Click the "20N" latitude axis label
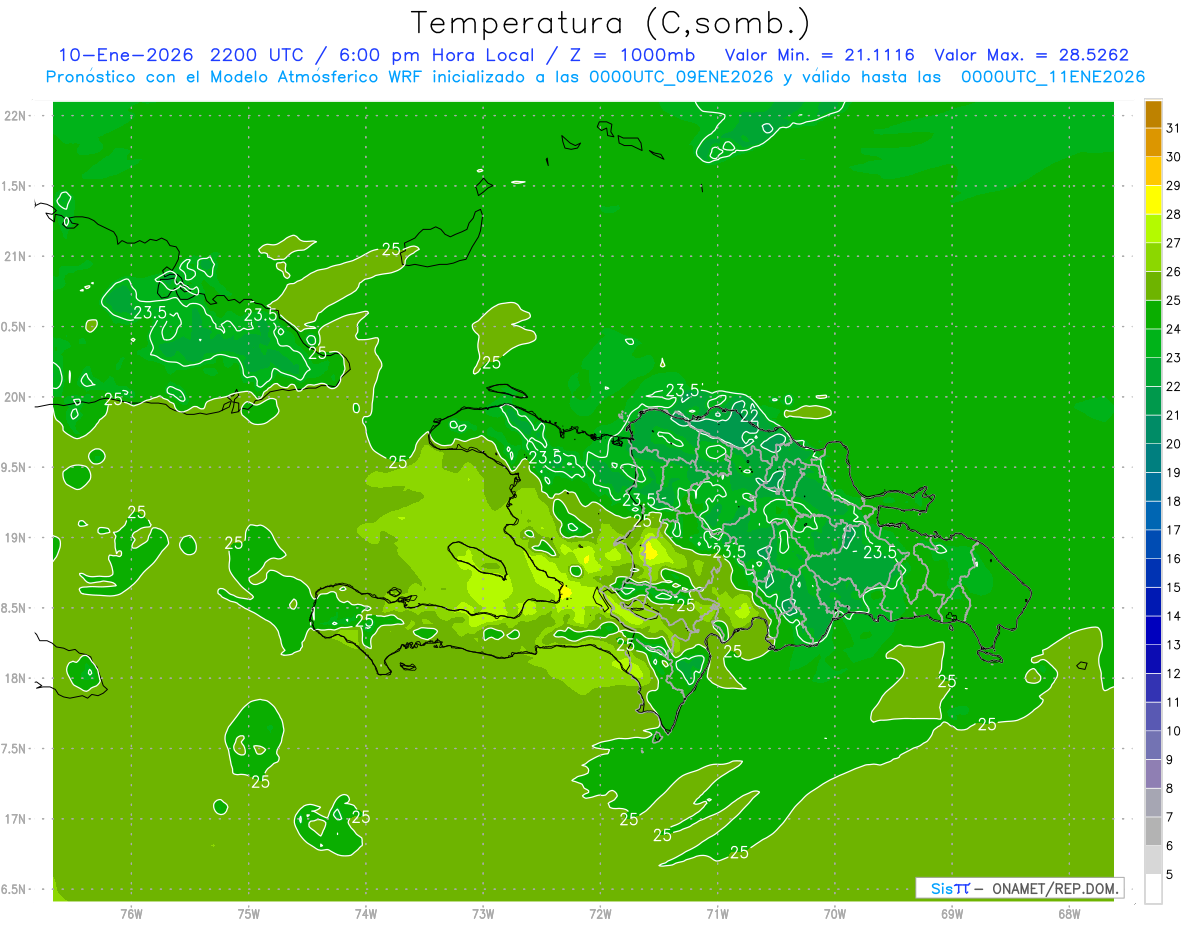Image resolution: width=1200 pixels, height=927 pixels. coord(16,397)
